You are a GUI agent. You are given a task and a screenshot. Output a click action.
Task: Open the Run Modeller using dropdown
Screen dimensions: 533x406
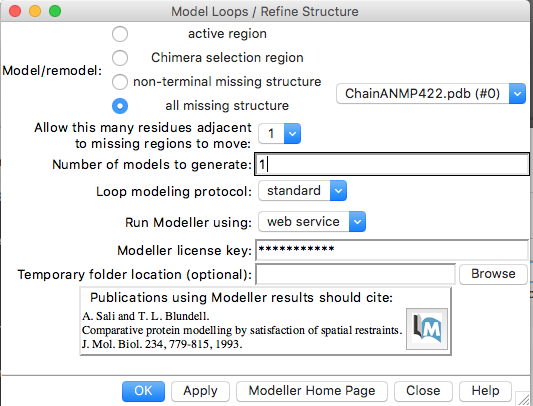click(x=312, y=222)
